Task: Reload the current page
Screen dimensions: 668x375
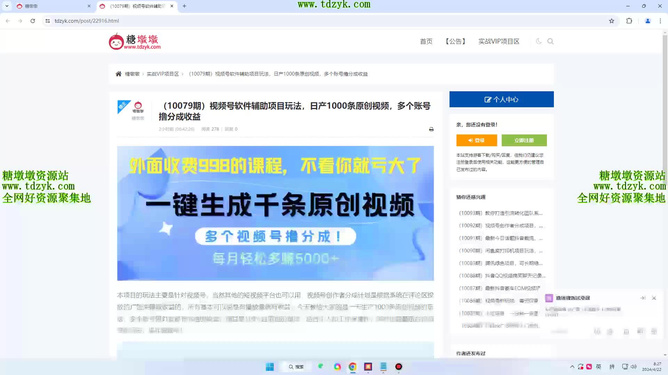Action: click(32, 21)
